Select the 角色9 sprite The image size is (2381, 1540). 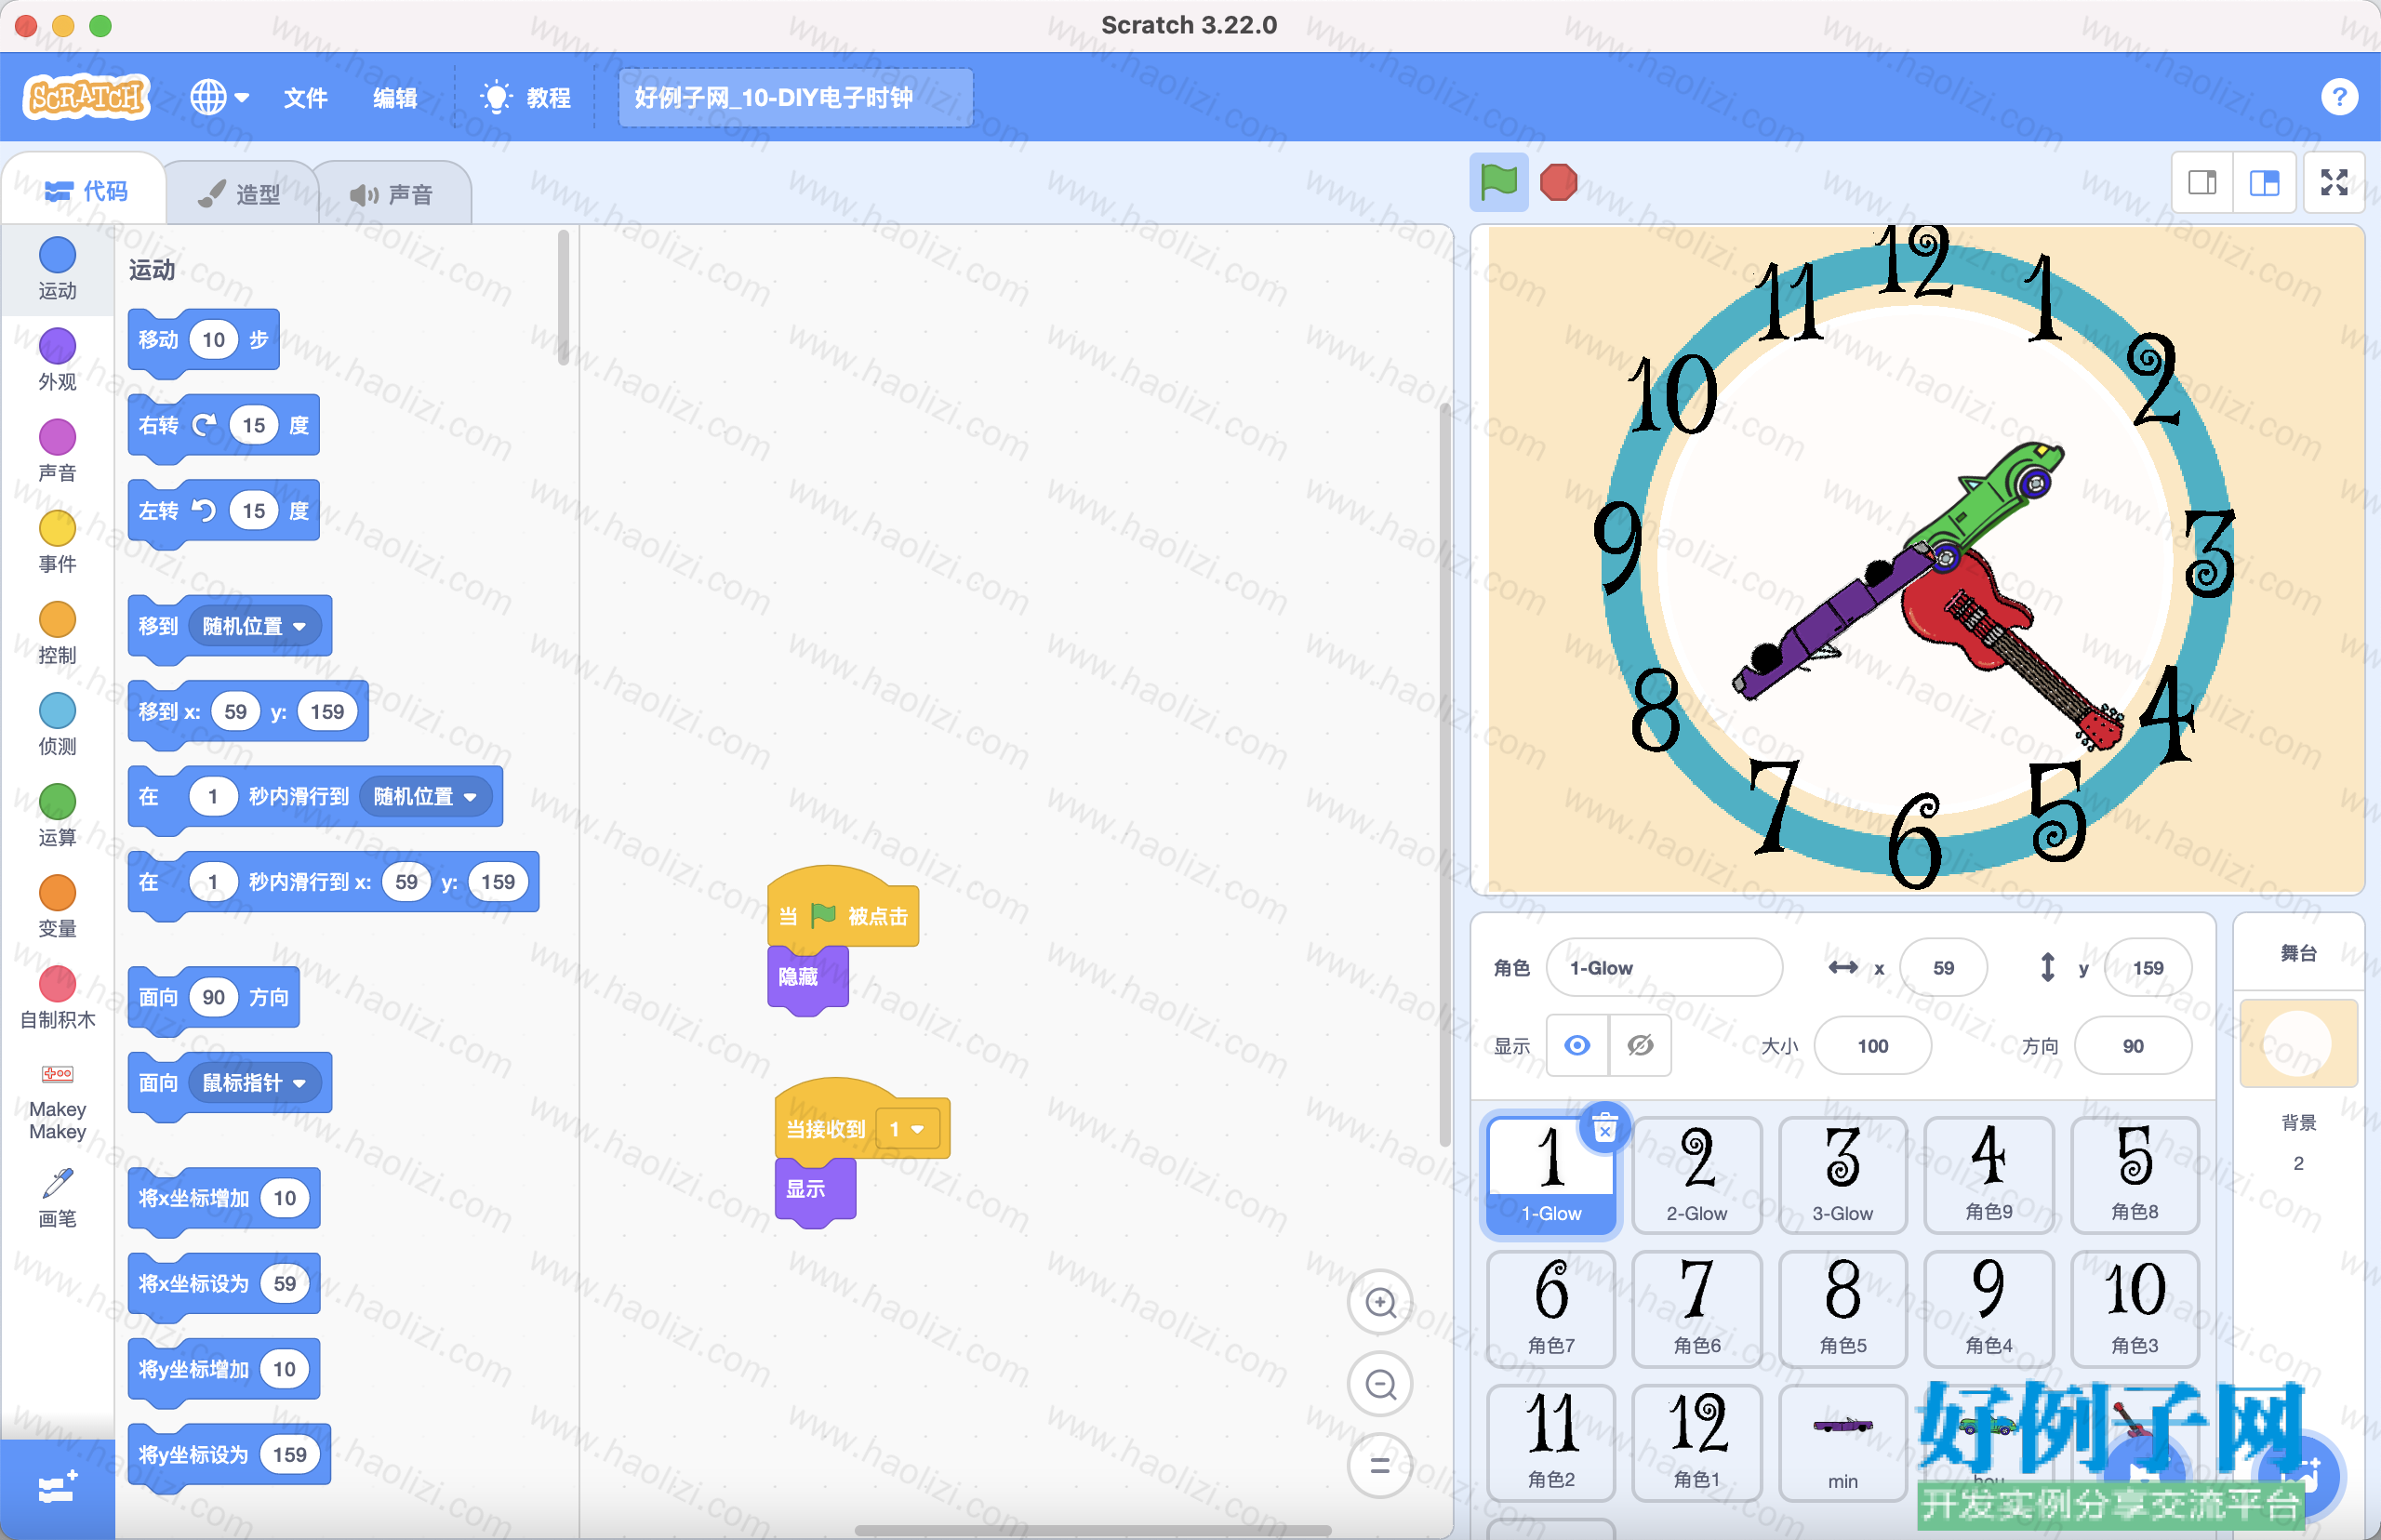(x=1989, y=1175)
